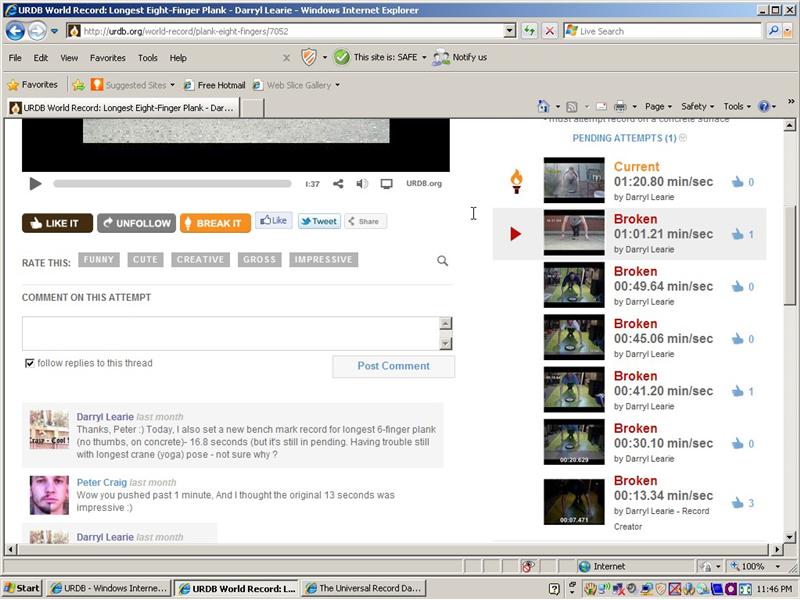Click the BREAK IT button
The height and width of the screenshot is (600, 800).
pyautogui.click(x=215, y=223)
